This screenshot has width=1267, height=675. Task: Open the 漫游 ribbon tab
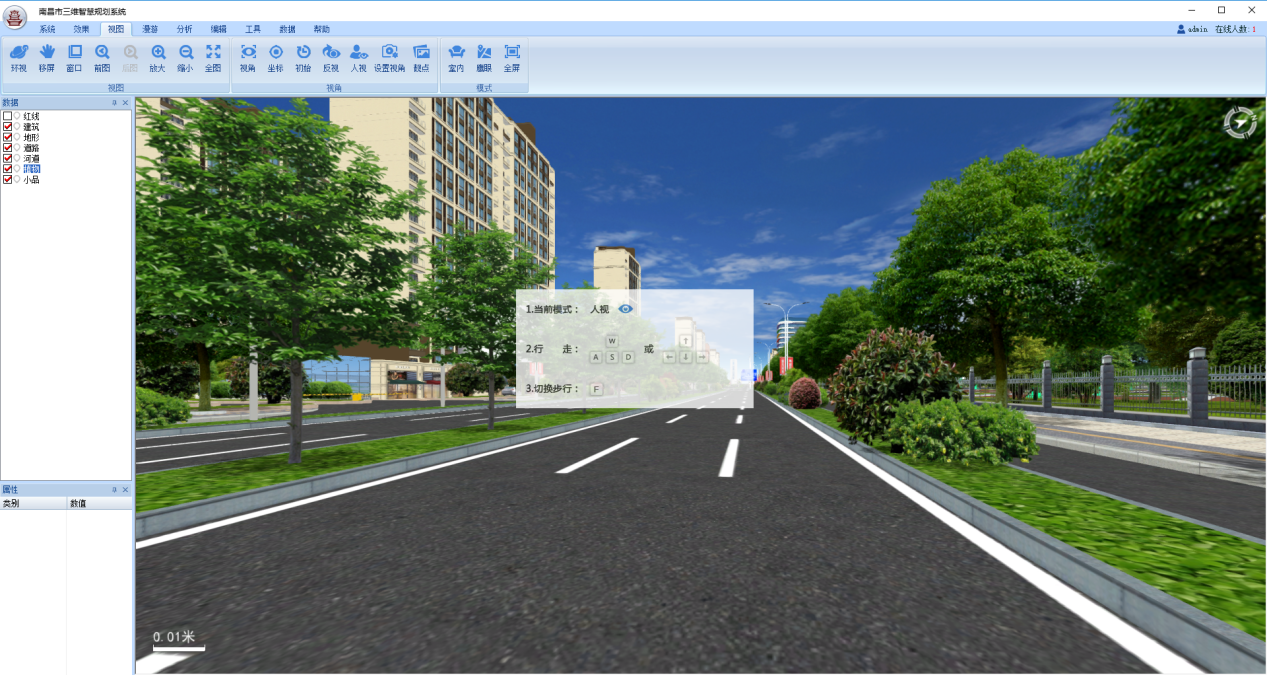click(x=150, y=29)
